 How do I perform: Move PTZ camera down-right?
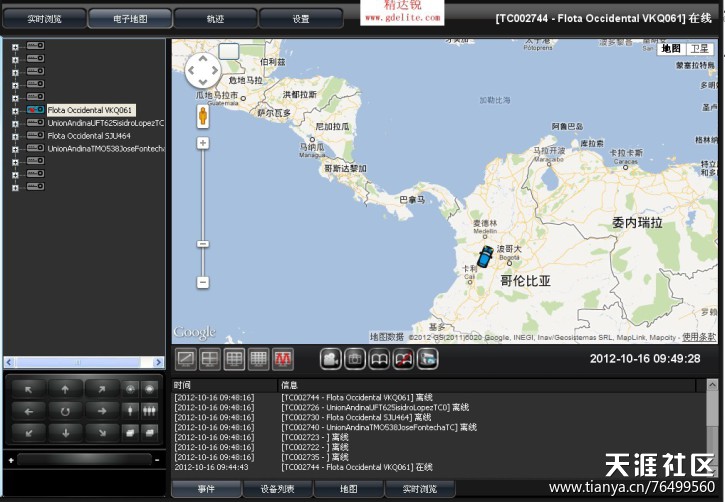102,433
